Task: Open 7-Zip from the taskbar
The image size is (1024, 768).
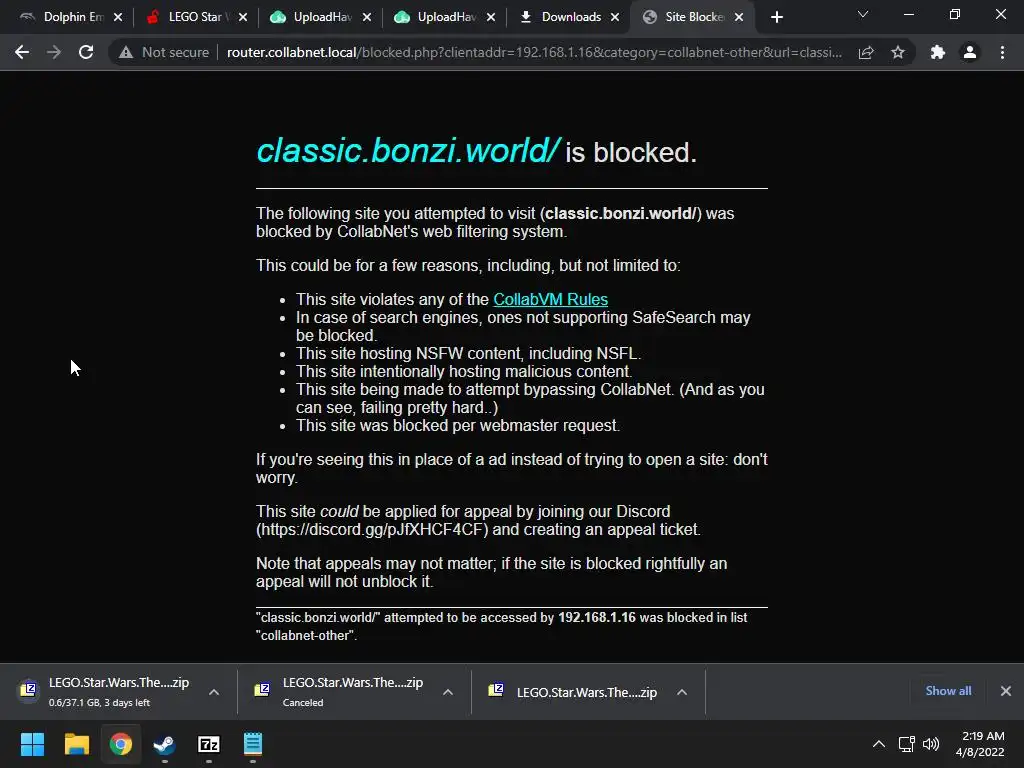Action: point(209,744)
